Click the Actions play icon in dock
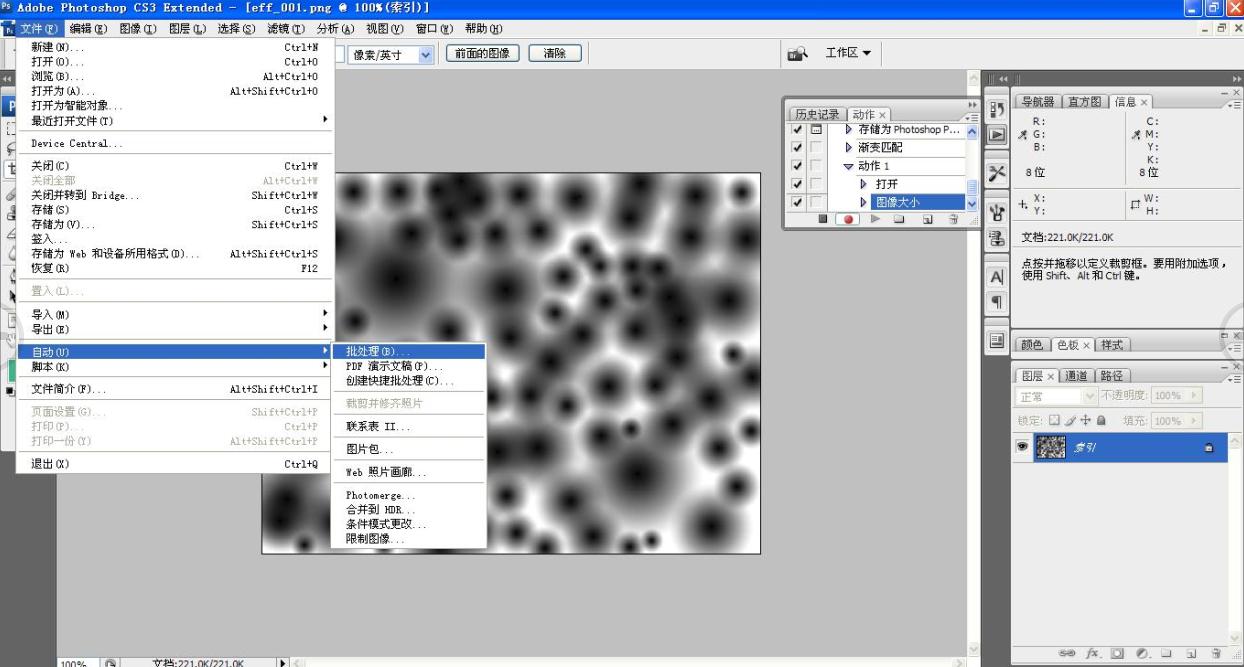The image size is (1244, 667). click(x=997, y=135)
